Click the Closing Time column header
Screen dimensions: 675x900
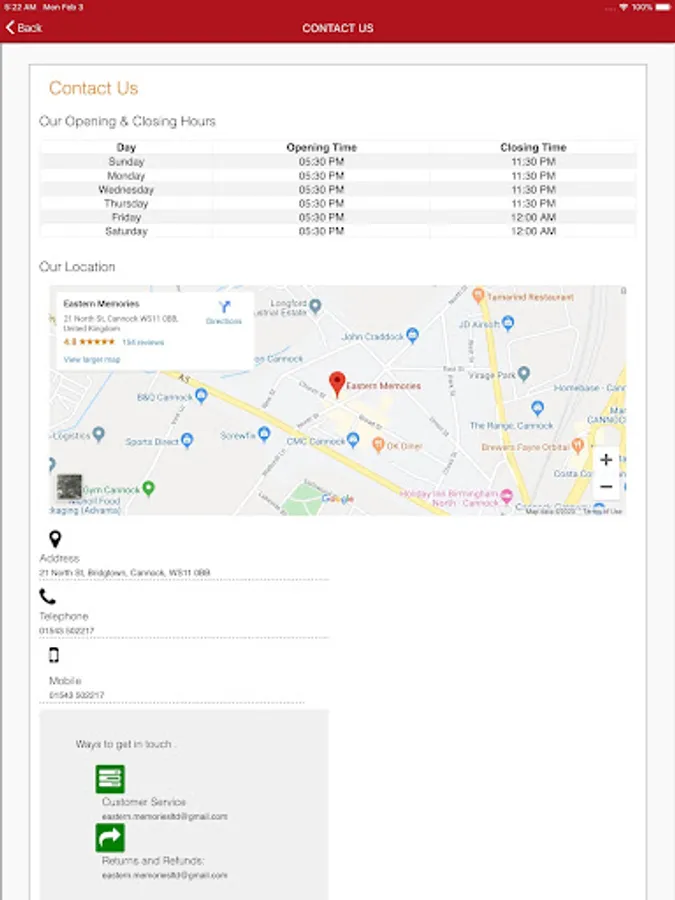(533, 148)
